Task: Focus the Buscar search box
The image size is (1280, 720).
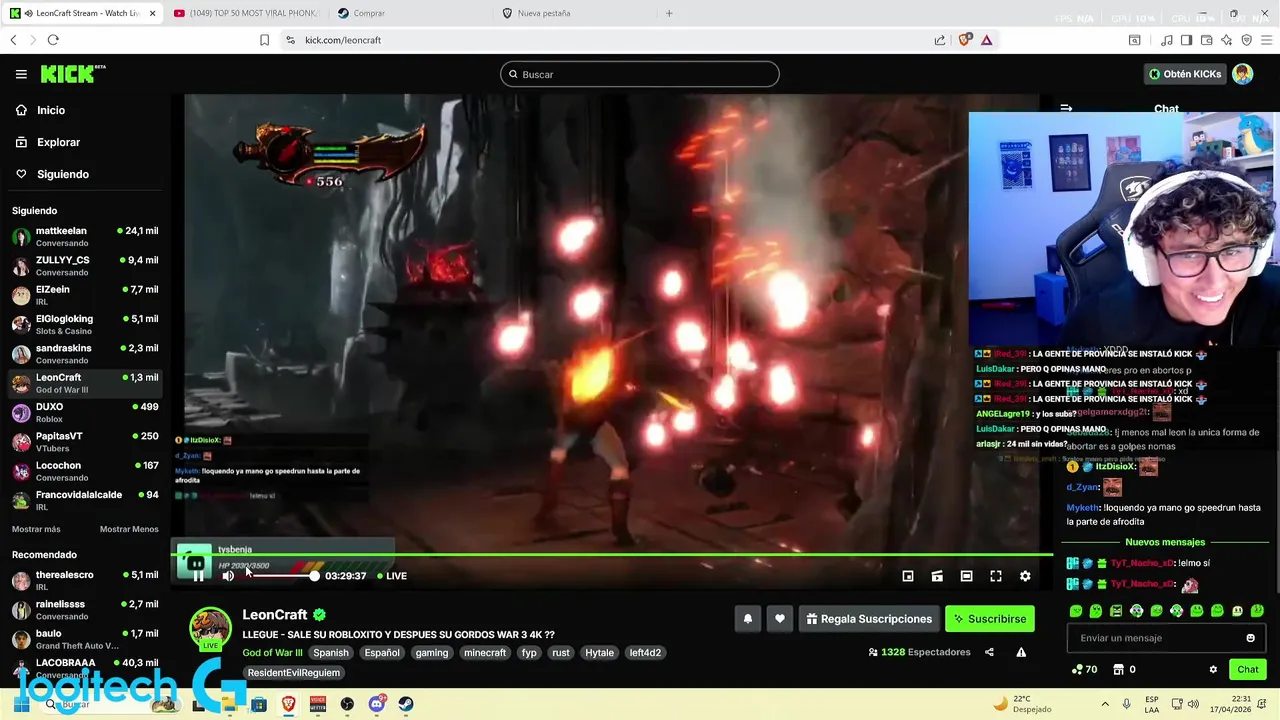Action: 640,74
